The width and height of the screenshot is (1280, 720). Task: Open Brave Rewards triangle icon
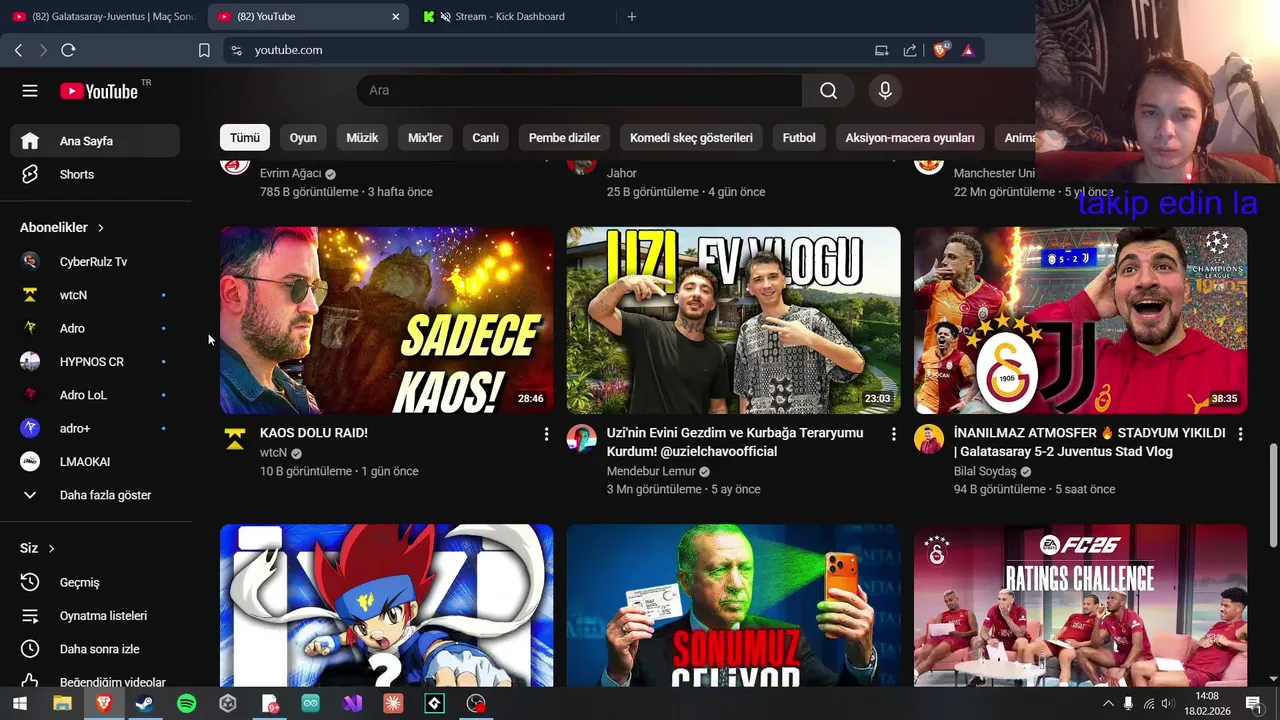click(968, 50)
